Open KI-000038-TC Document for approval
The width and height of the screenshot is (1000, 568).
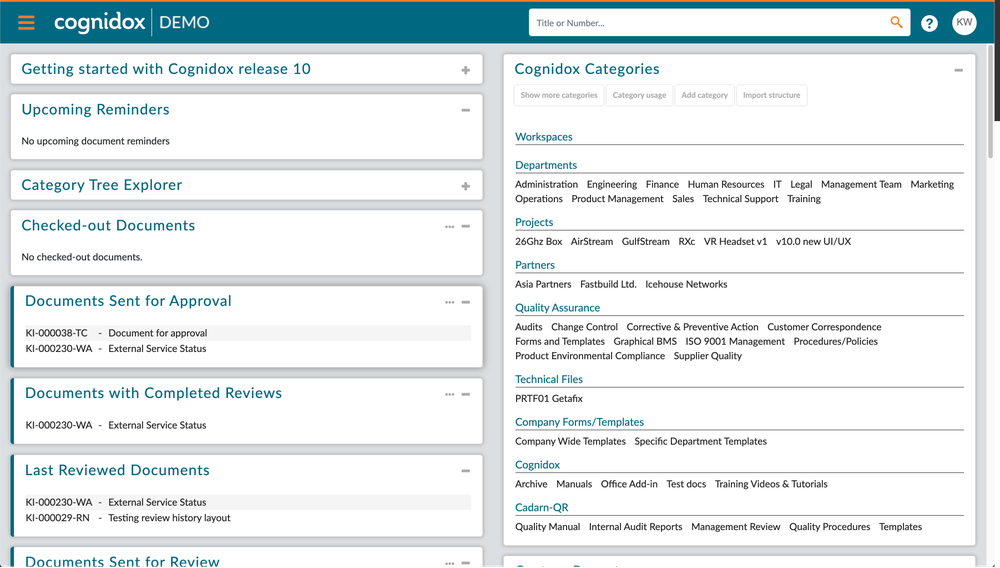point(248,333)
